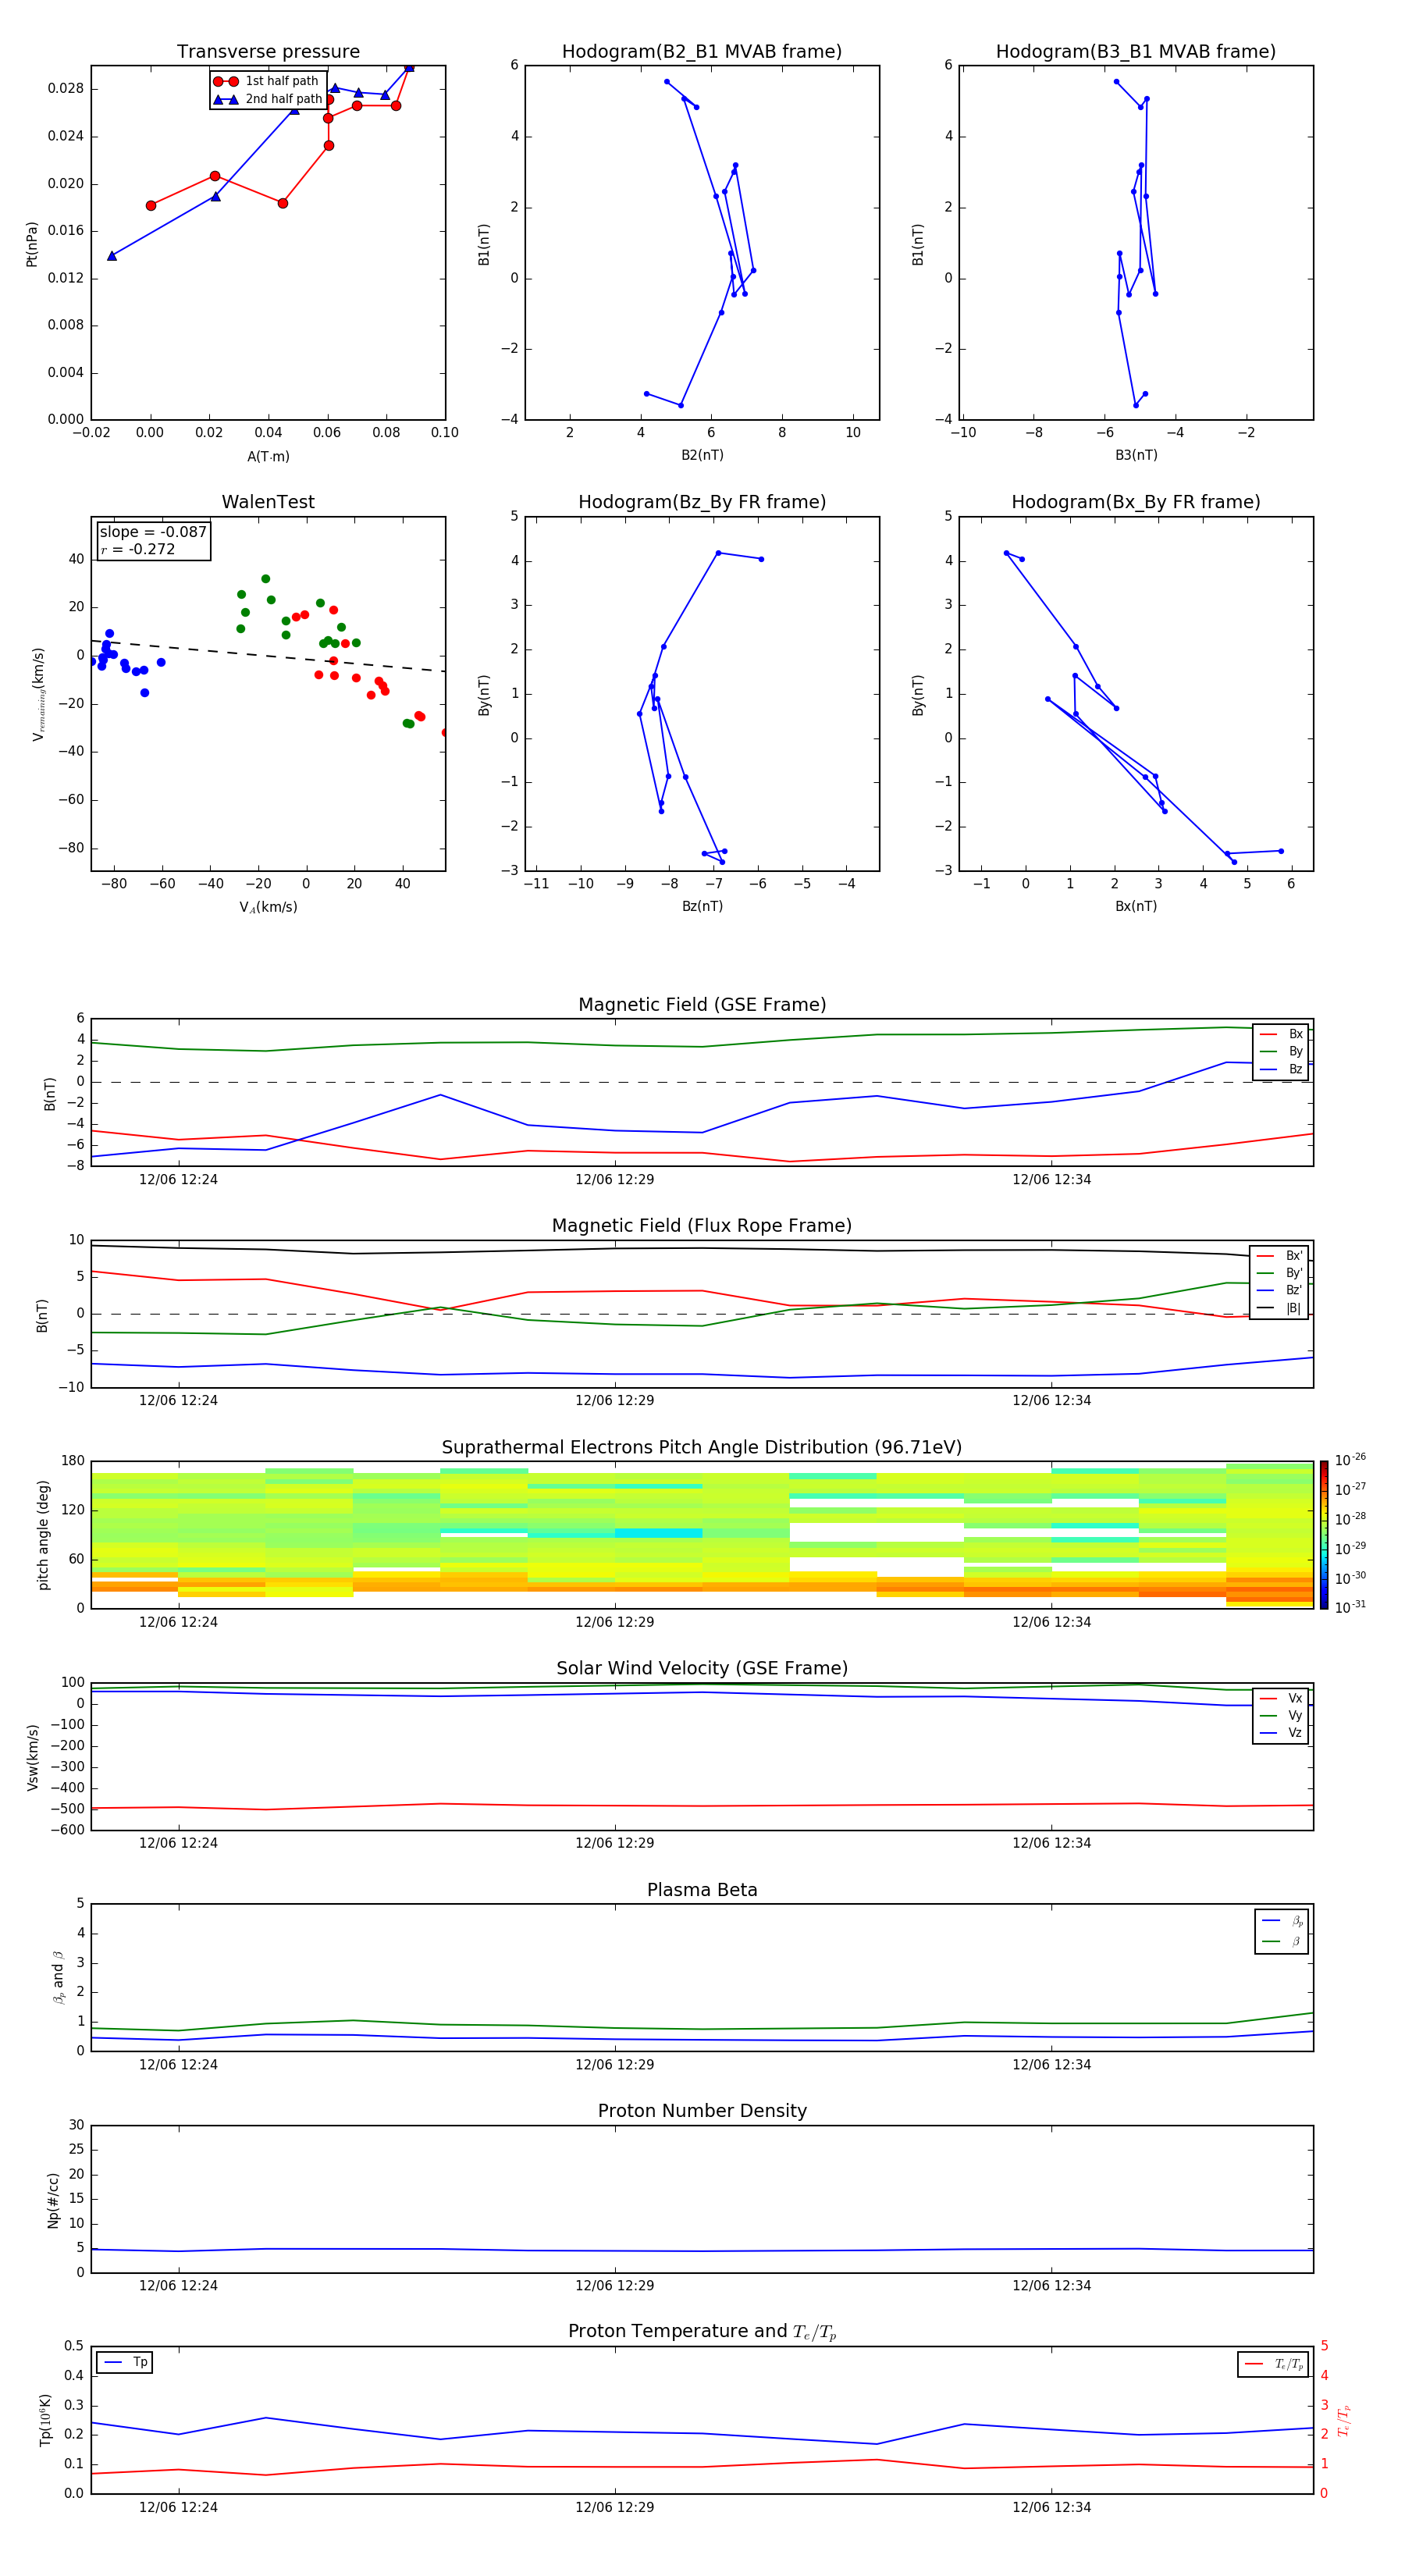Click the "Bz(nT)" x-axis label
Viewport: 1405px width, 2576px height.
pyautogui.click(x=702, y=906)
